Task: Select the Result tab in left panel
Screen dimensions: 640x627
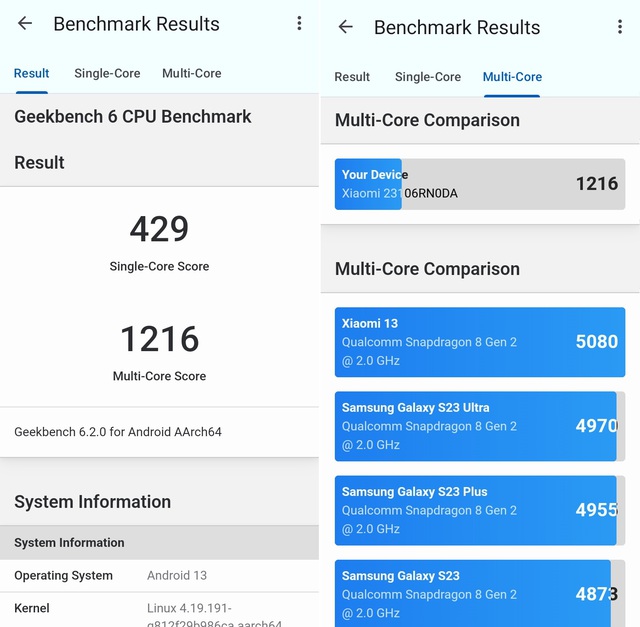Action: (x=31, y=73)
